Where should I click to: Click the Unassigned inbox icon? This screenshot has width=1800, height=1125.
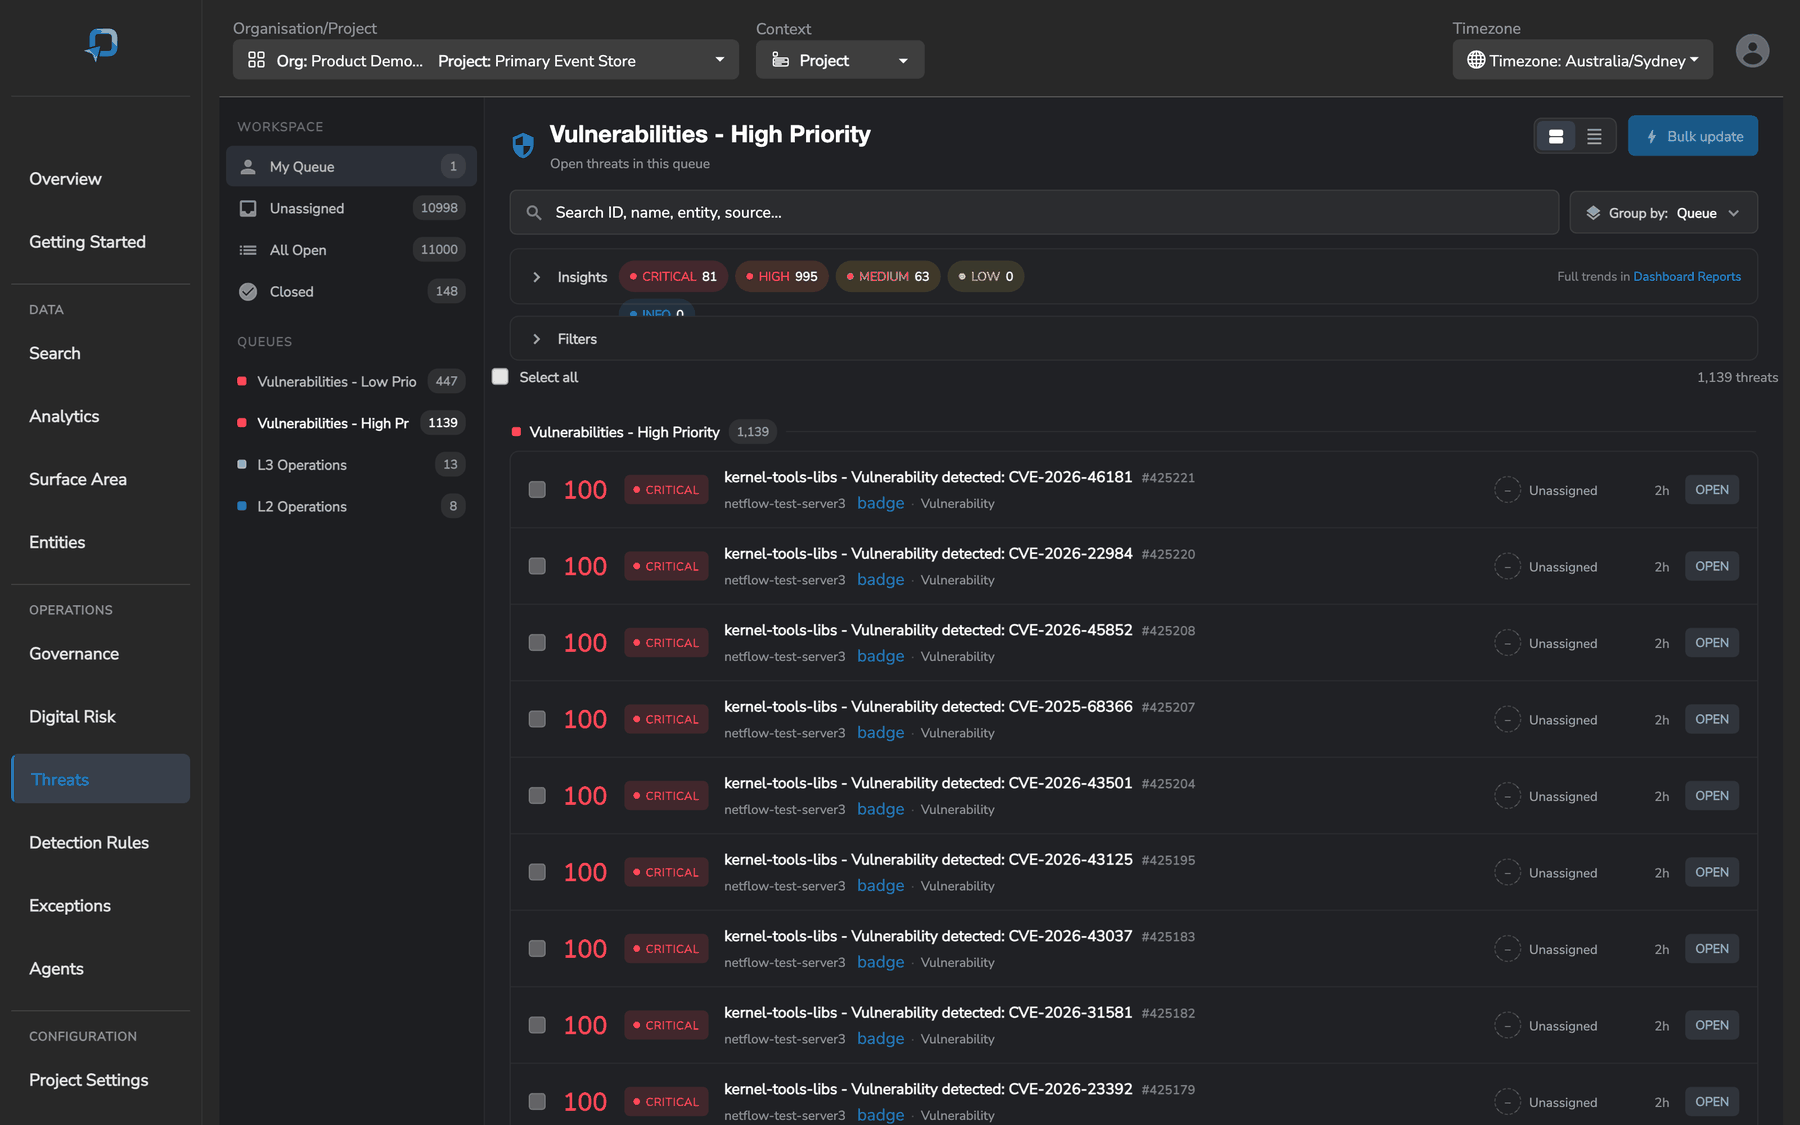(248, 208)
